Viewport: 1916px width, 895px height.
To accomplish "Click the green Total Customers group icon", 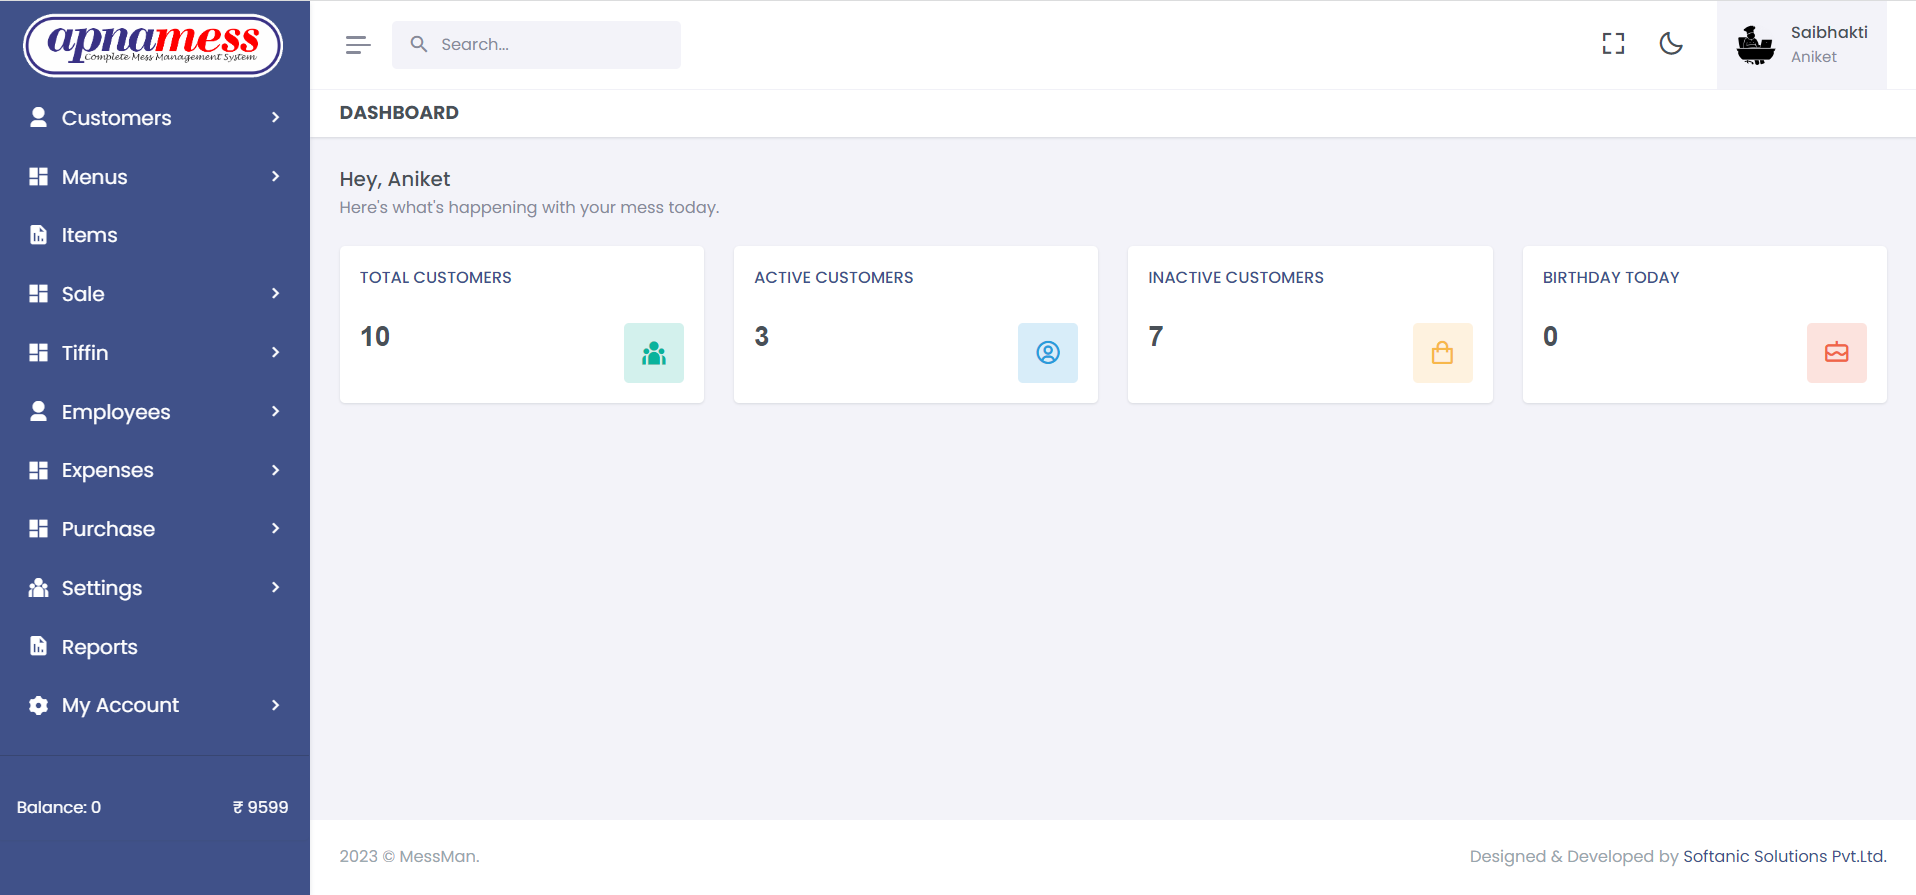I will [654, 353].
